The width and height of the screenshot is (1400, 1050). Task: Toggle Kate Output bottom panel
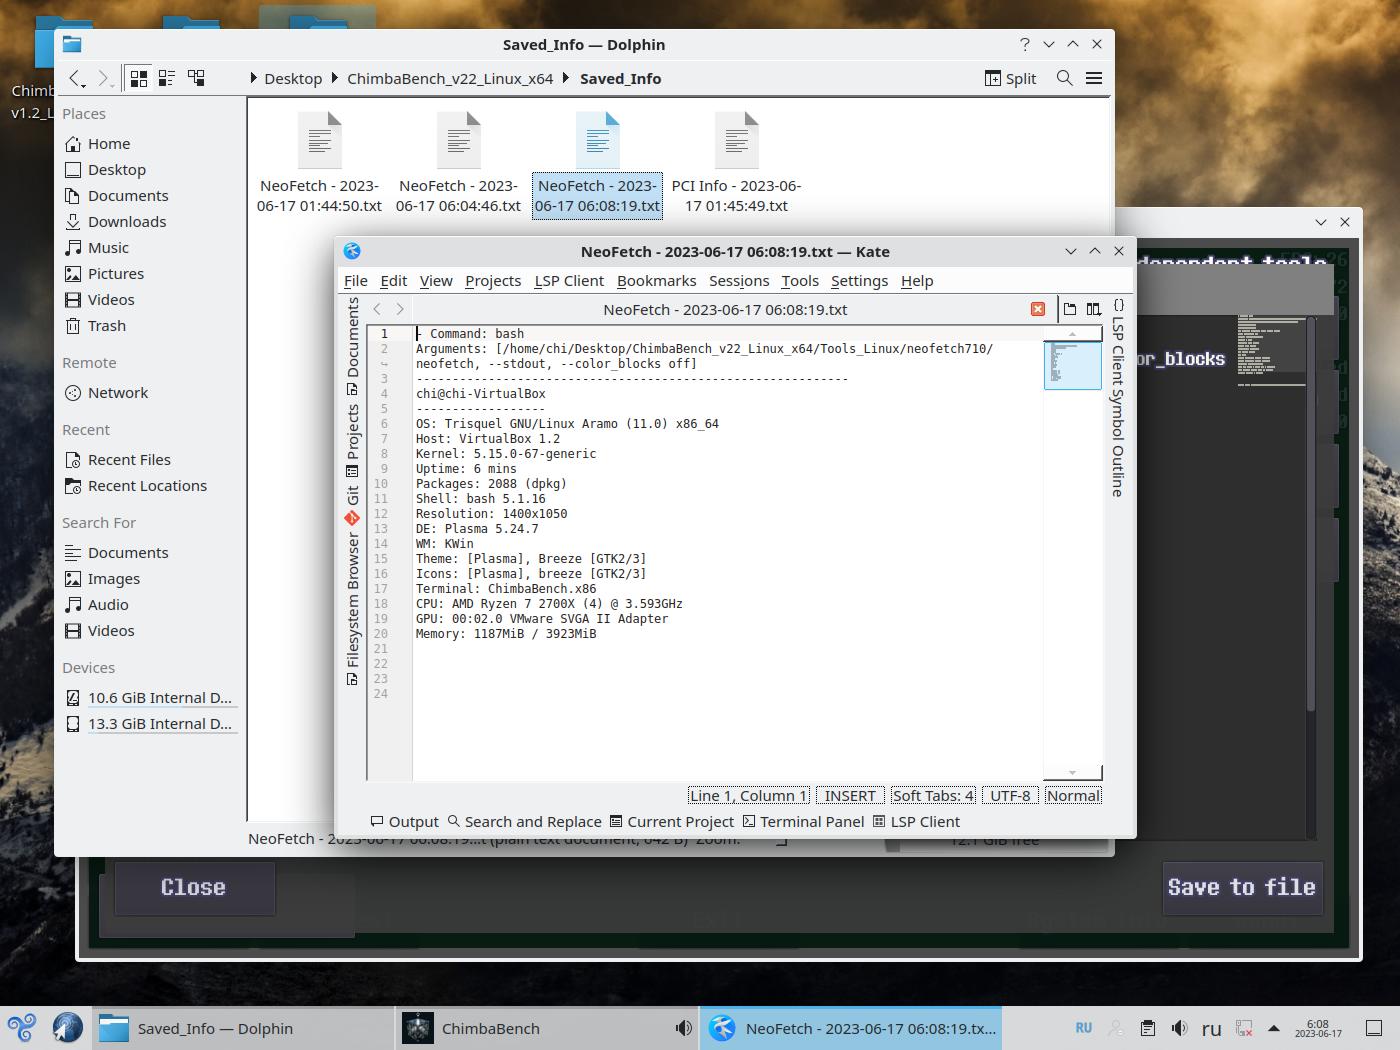[404, 822]
